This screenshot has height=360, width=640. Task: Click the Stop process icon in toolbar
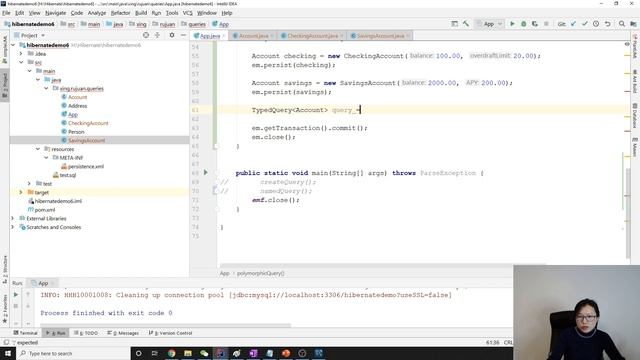click(546, 24)
